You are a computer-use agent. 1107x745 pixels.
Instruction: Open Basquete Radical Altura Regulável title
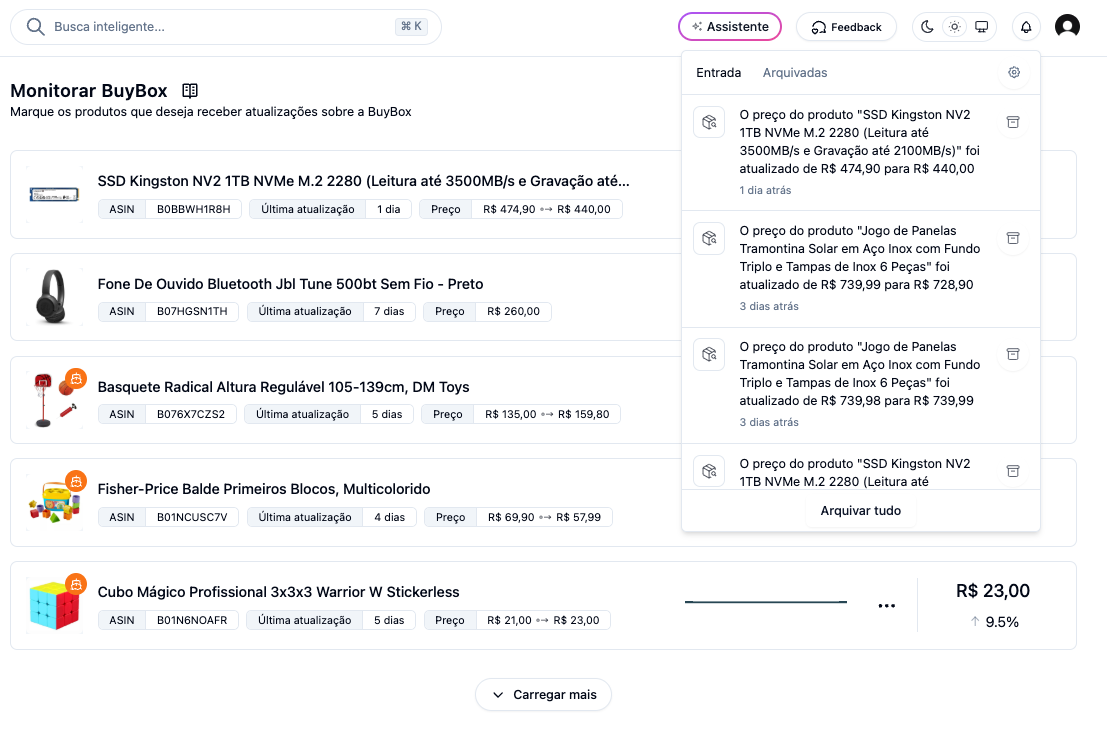283,387
